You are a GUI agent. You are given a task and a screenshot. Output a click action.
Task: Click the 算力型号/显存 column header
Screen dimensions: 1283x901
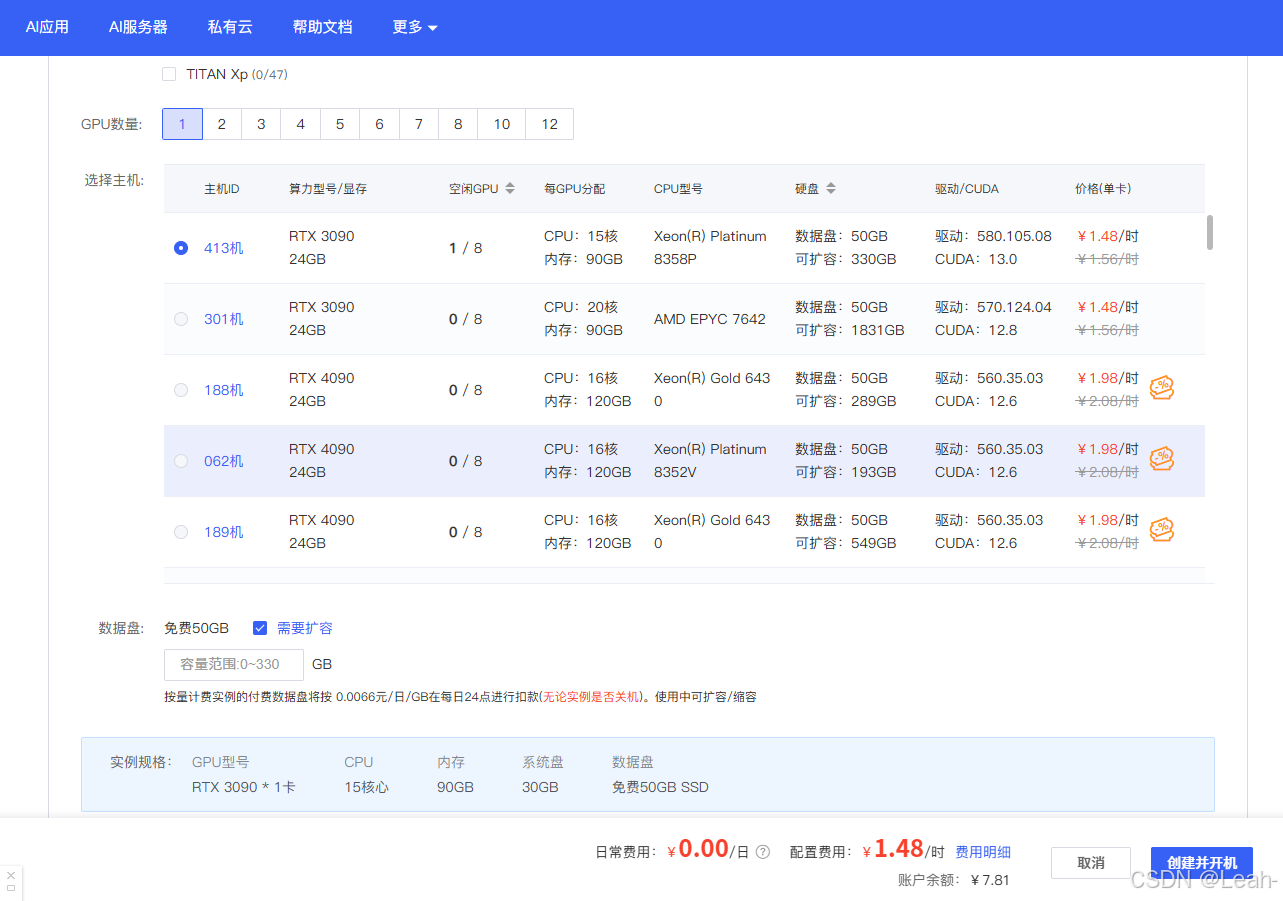328,188
